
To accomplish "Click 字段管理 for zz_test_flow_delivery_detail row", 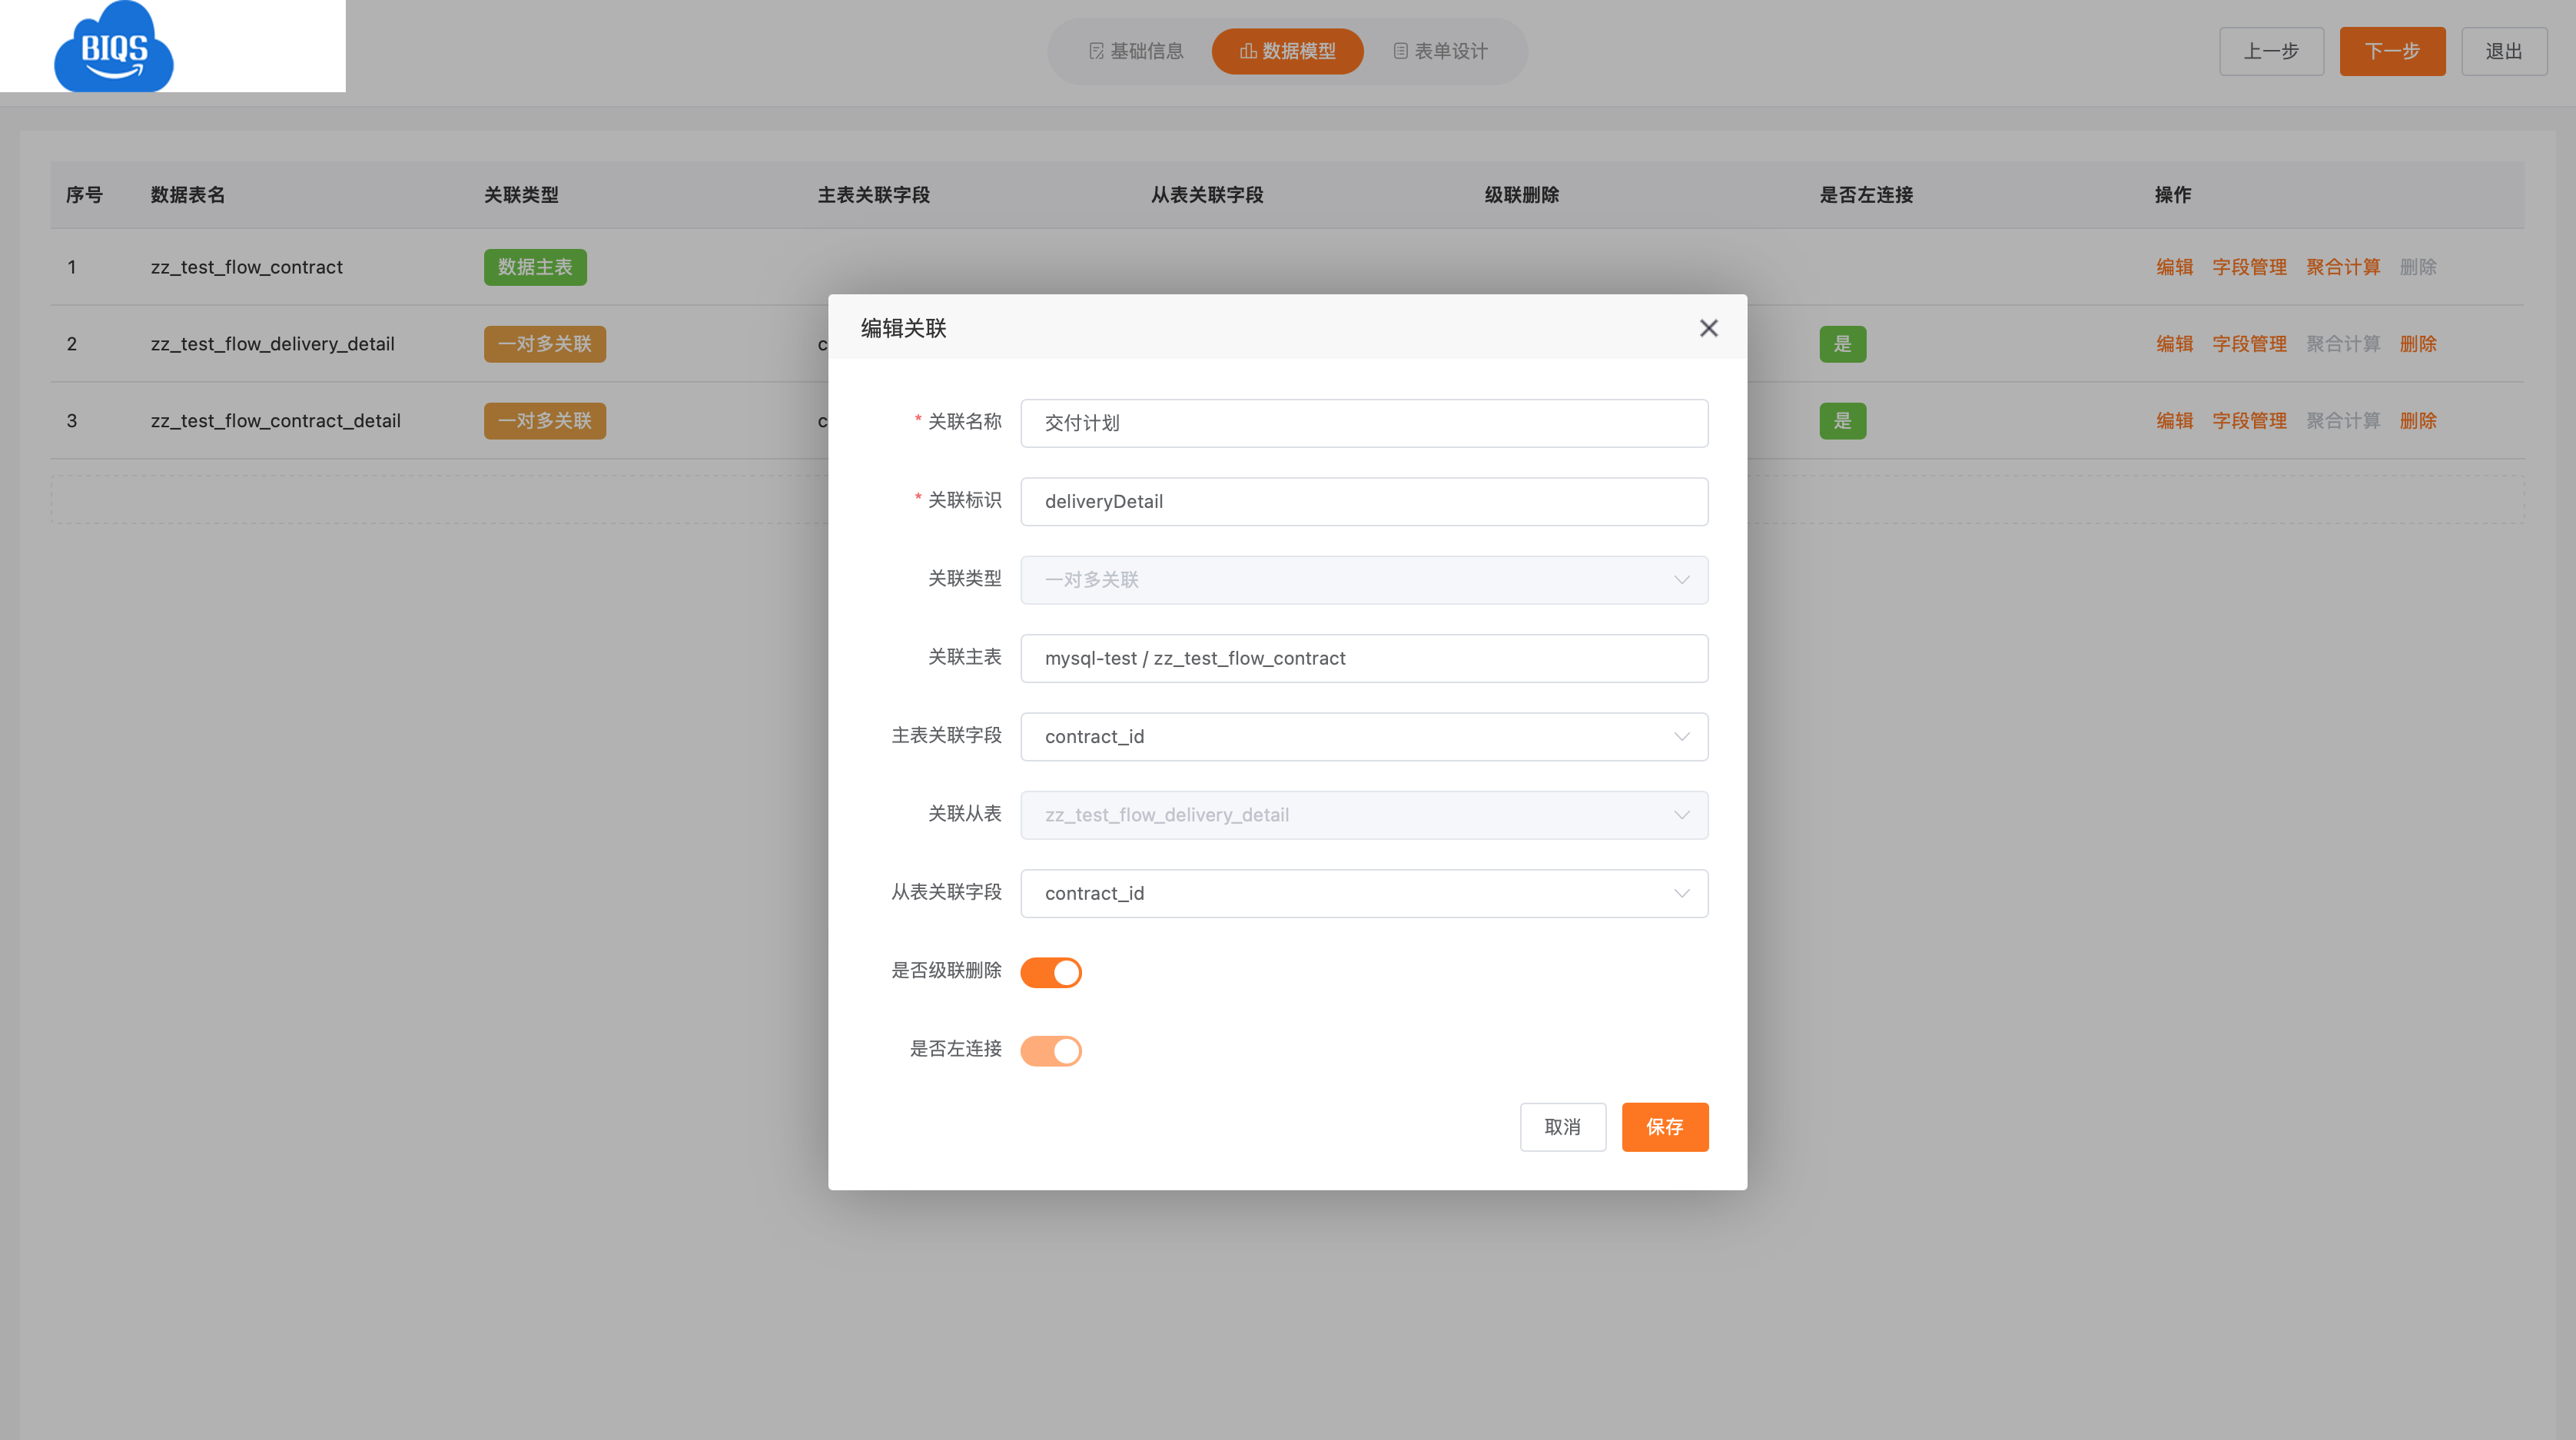I will tap(2249, 344).
